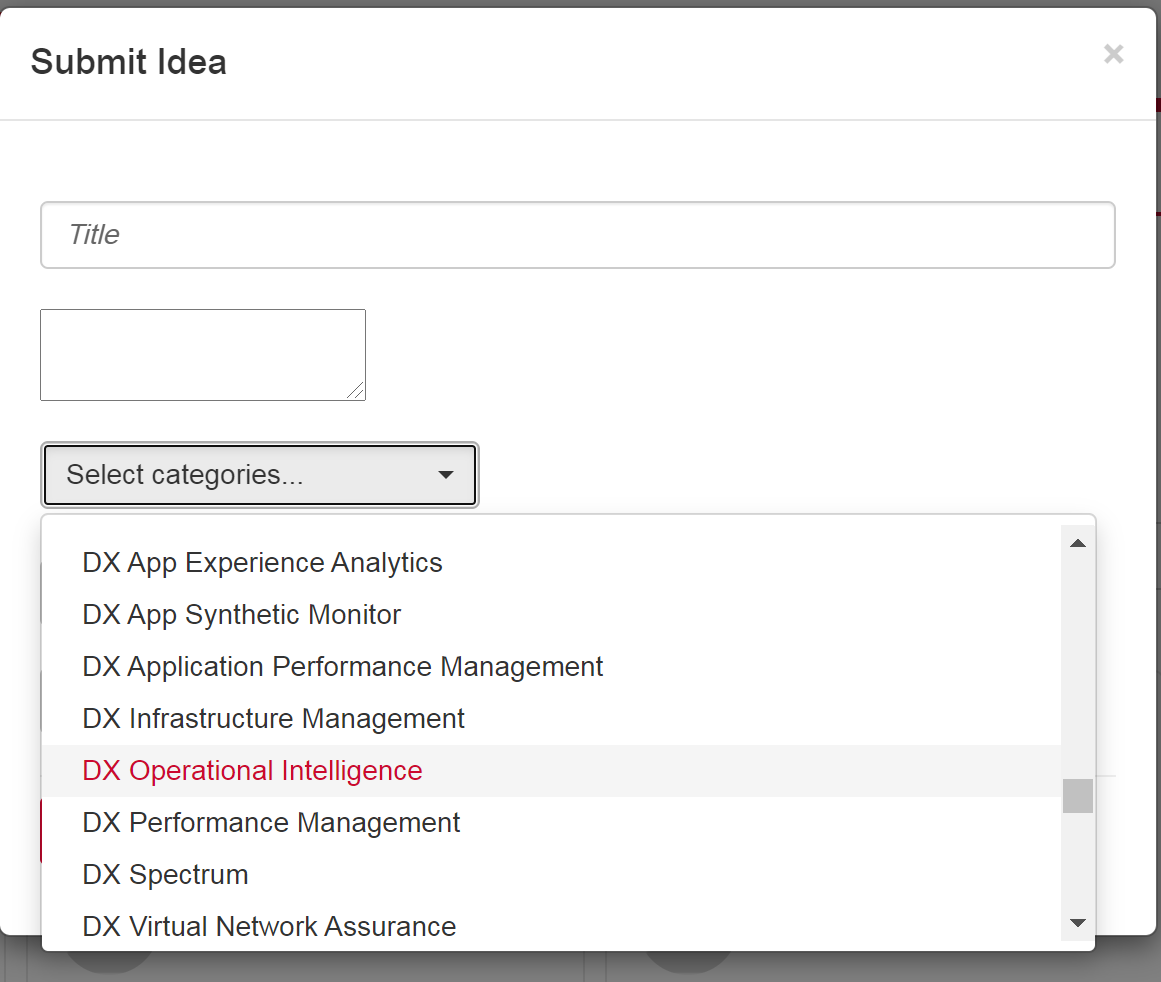Pick DX Application Performance Management
The height and width of the screenshot is (982, 1161).
[x=343, y=667]
